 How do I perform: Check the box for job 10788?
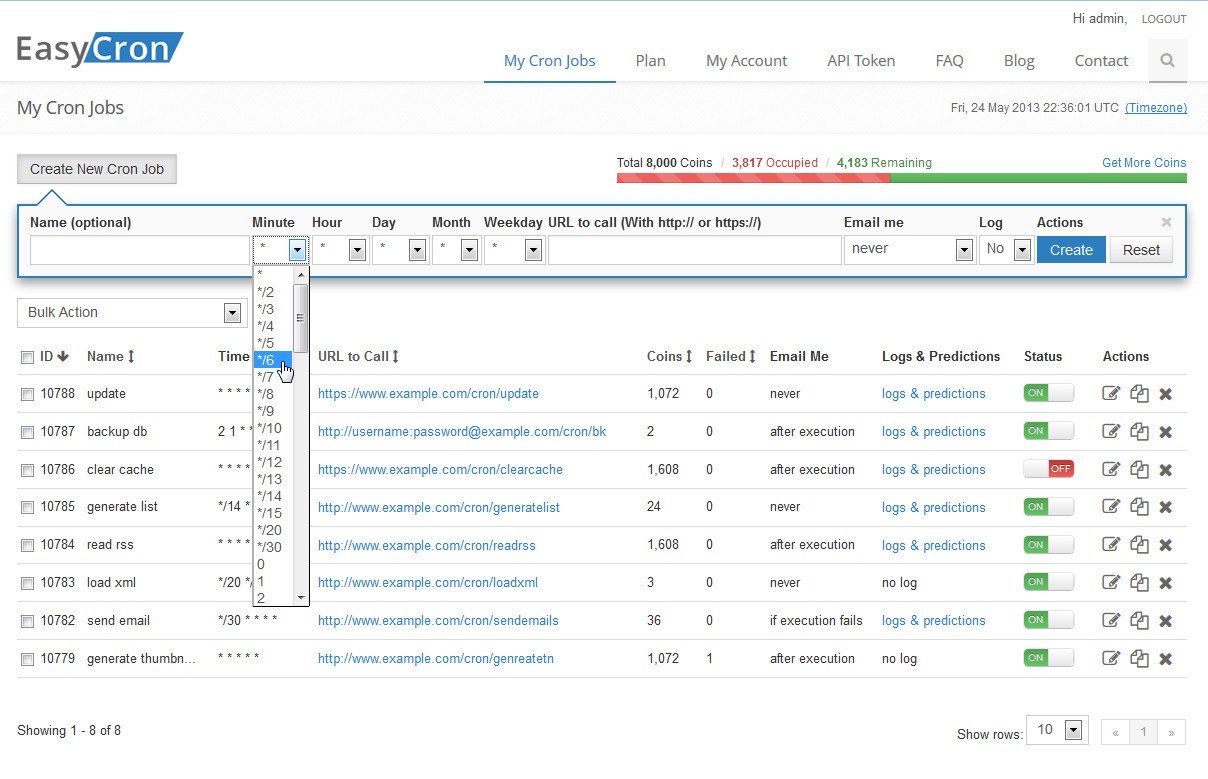tap(28, 394)
